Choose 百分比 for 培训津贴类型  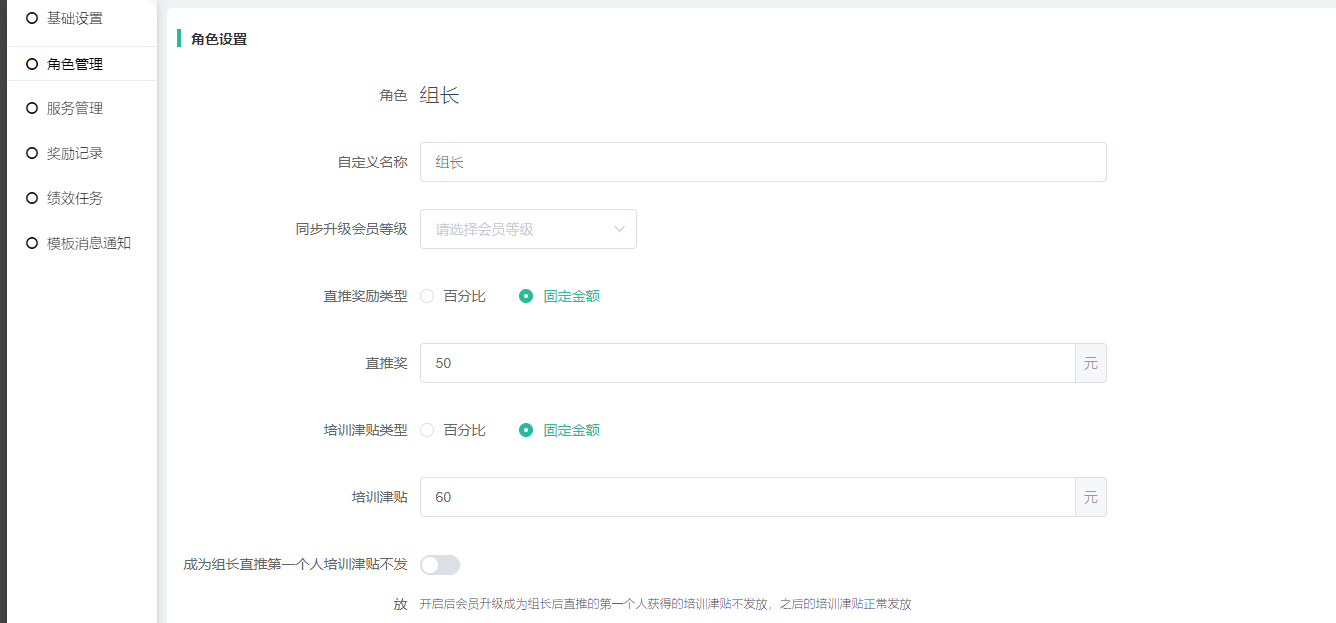[428, 430]
